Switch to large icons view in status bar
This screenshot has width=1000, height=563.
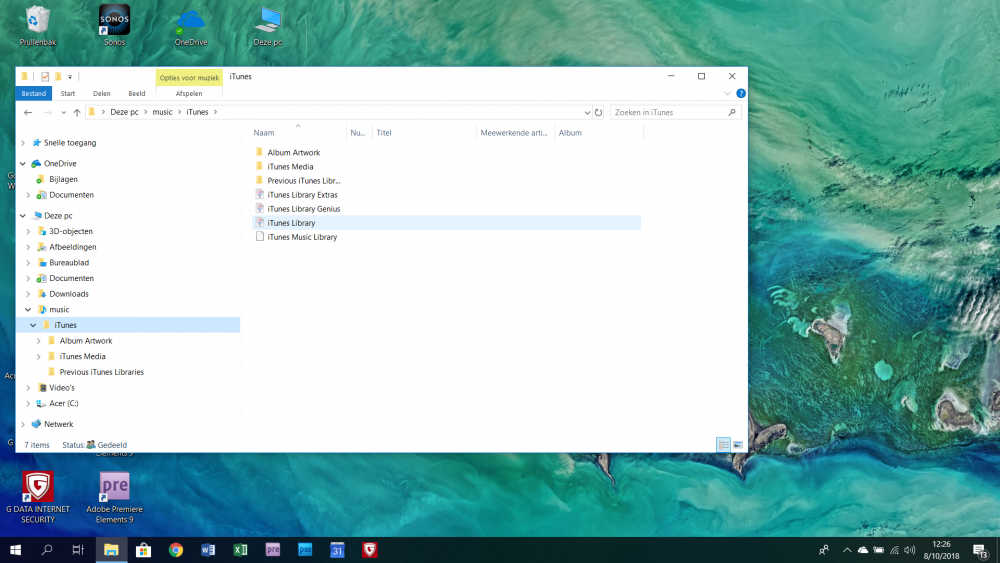[x=738, y=445]
